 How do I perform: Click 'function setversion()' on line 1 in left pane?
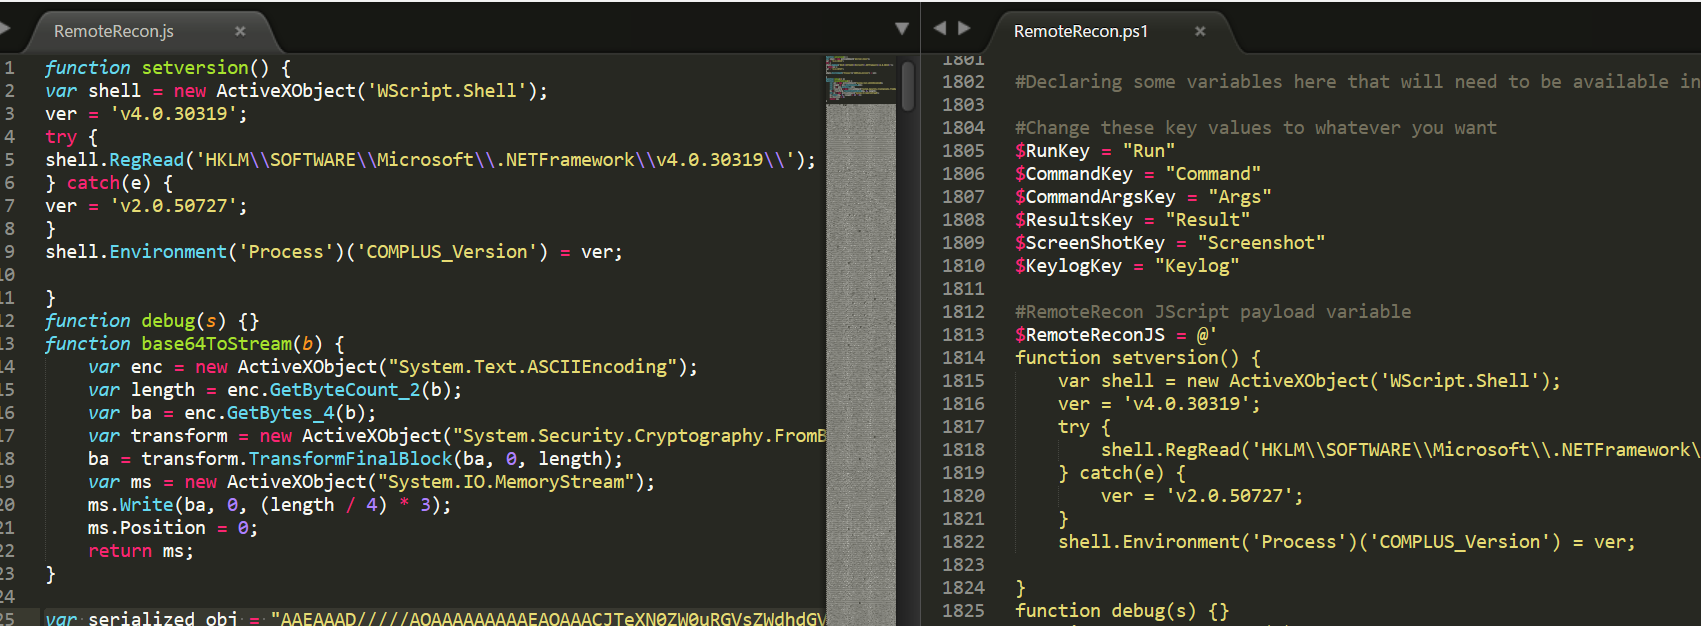coord(168,68)
